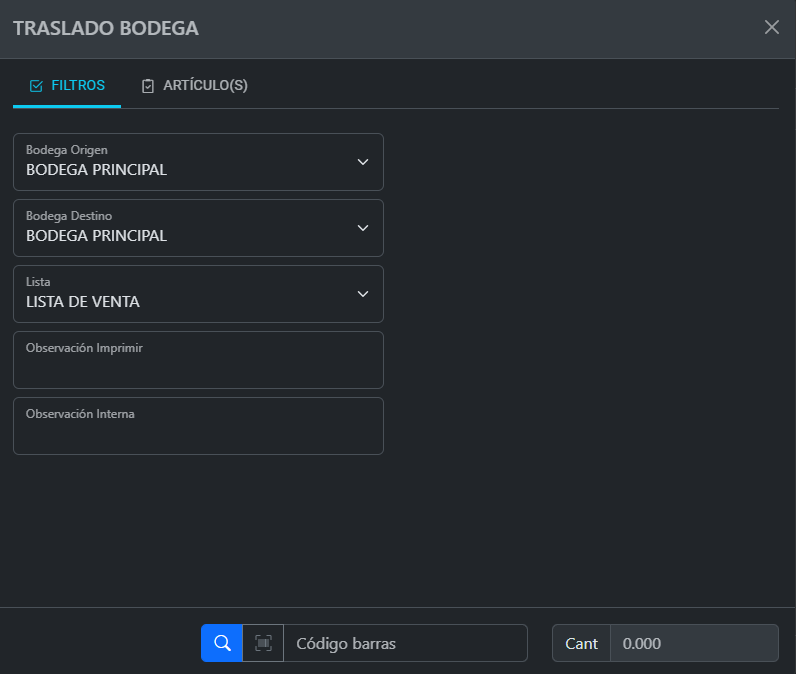Click the LISTA DE VENTA selection
The width and height of the screenshot is (796, 674).
83,302
